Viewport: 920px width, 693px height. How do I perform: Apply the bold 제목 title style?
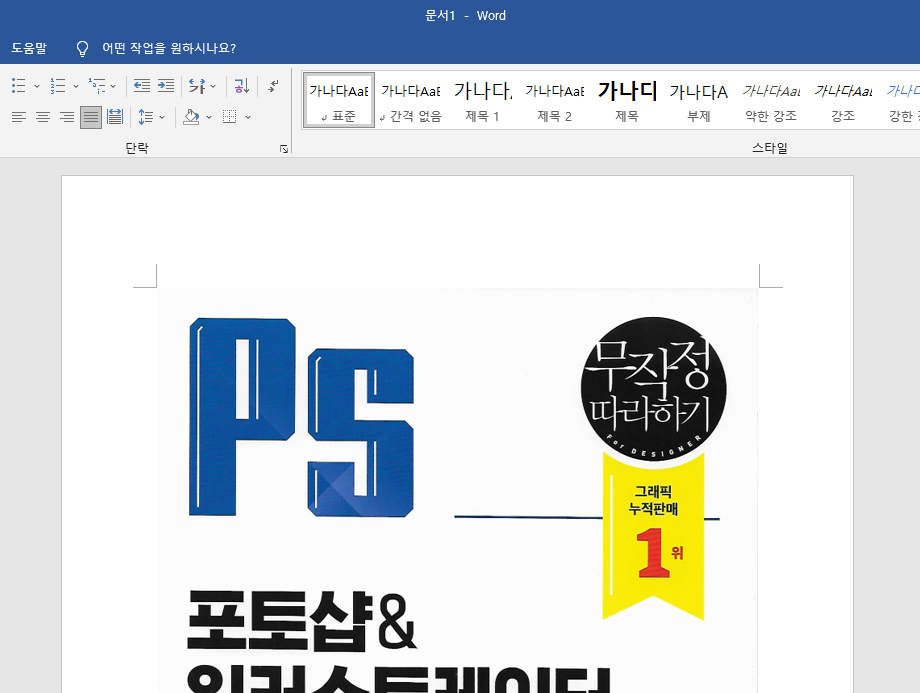627,100
